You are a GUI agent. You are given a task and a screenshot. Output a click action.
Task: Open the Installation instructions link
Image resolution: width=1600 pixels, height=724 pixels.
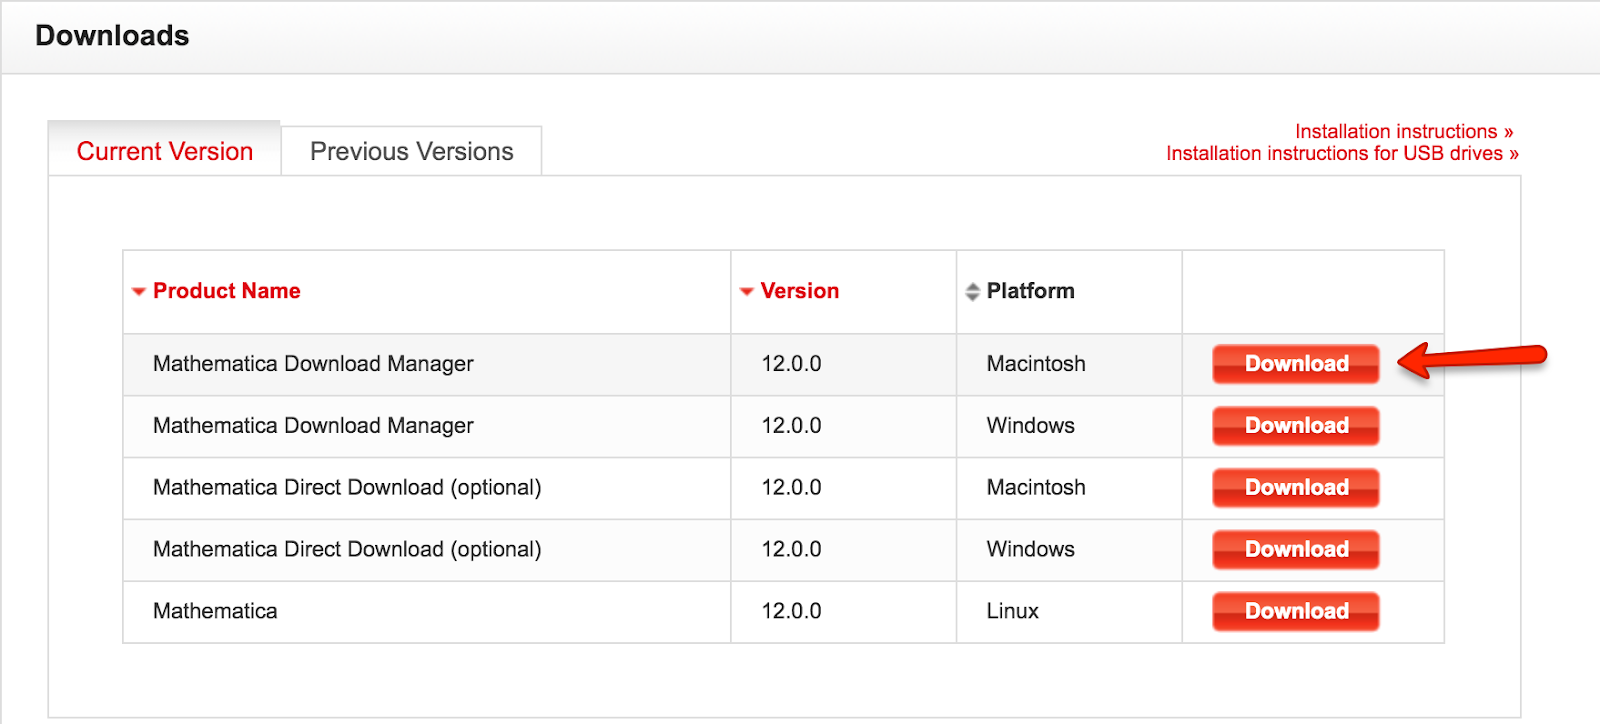[1404, 131]
